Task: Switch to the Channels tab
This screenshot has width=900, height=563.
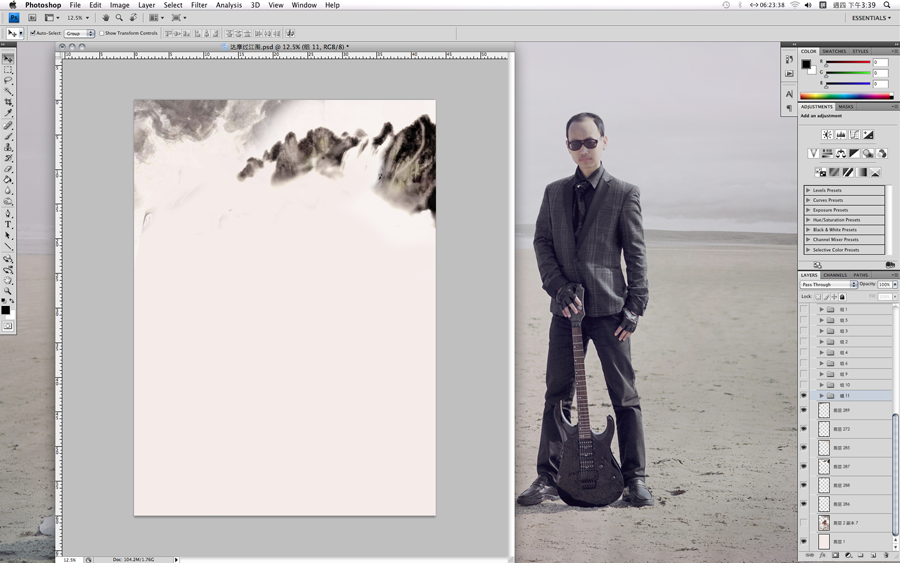Action: coord(835,275)
